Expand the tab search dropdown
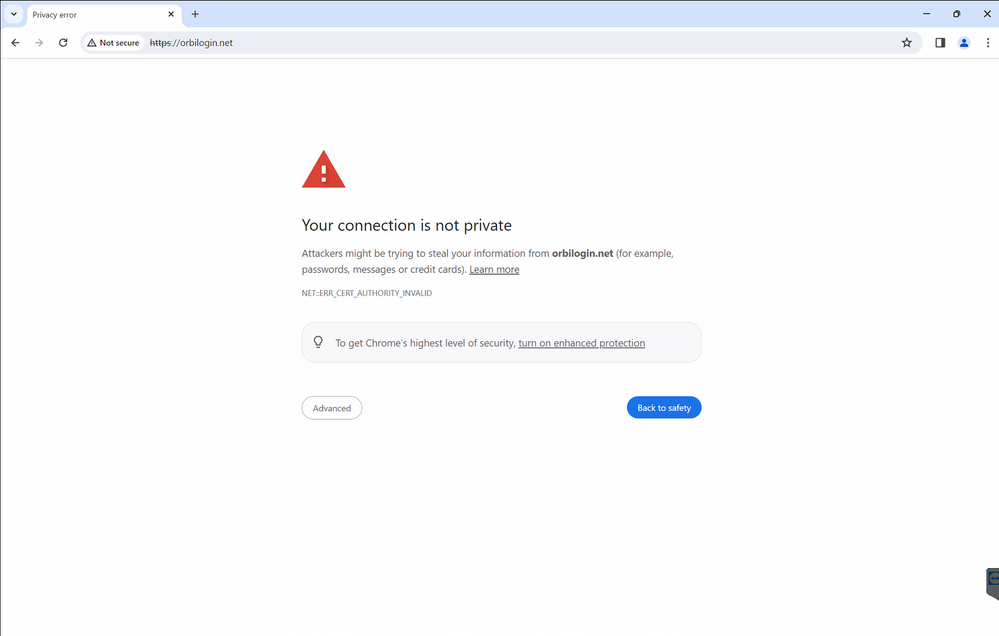This screenshot has width=999, height=636. [14, 14]
